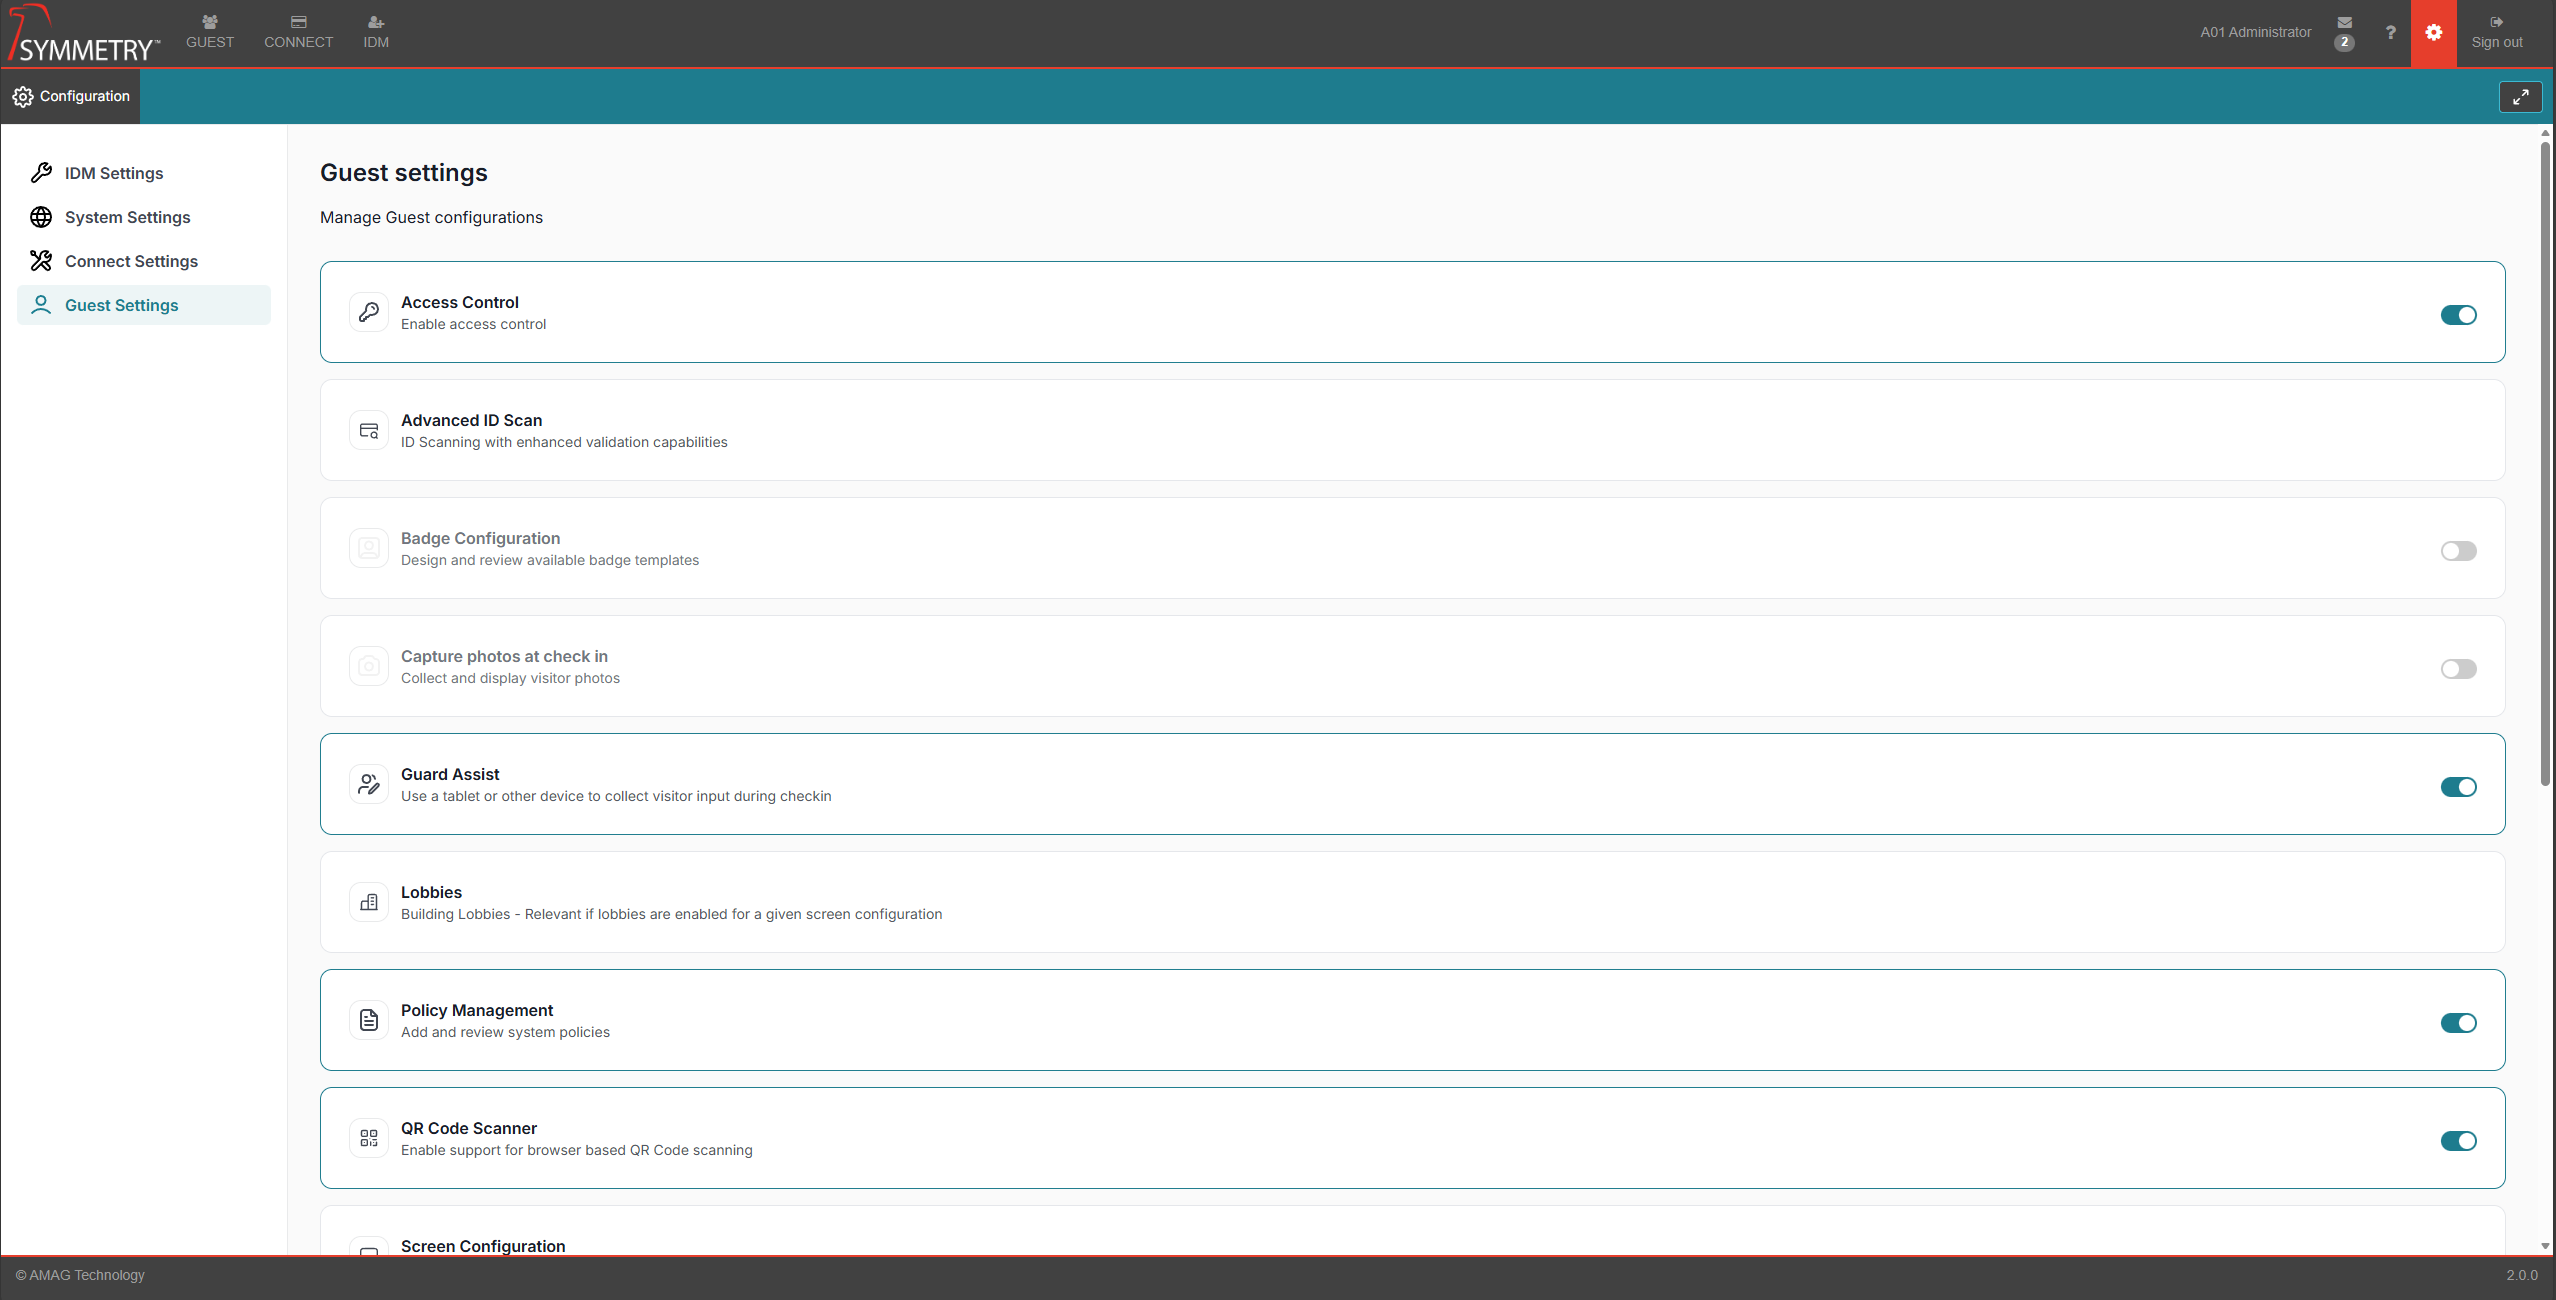Screen dimensions: 2556x1300
Task: Click the Access Control key icon
Action: coord(369,312)
